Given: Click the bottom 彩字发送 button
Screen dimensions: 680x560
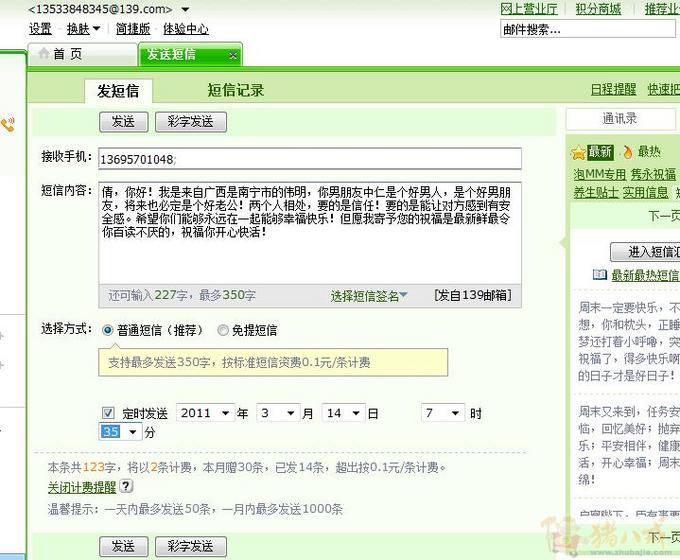Looking at the screenshot, I should coord(190,547).
